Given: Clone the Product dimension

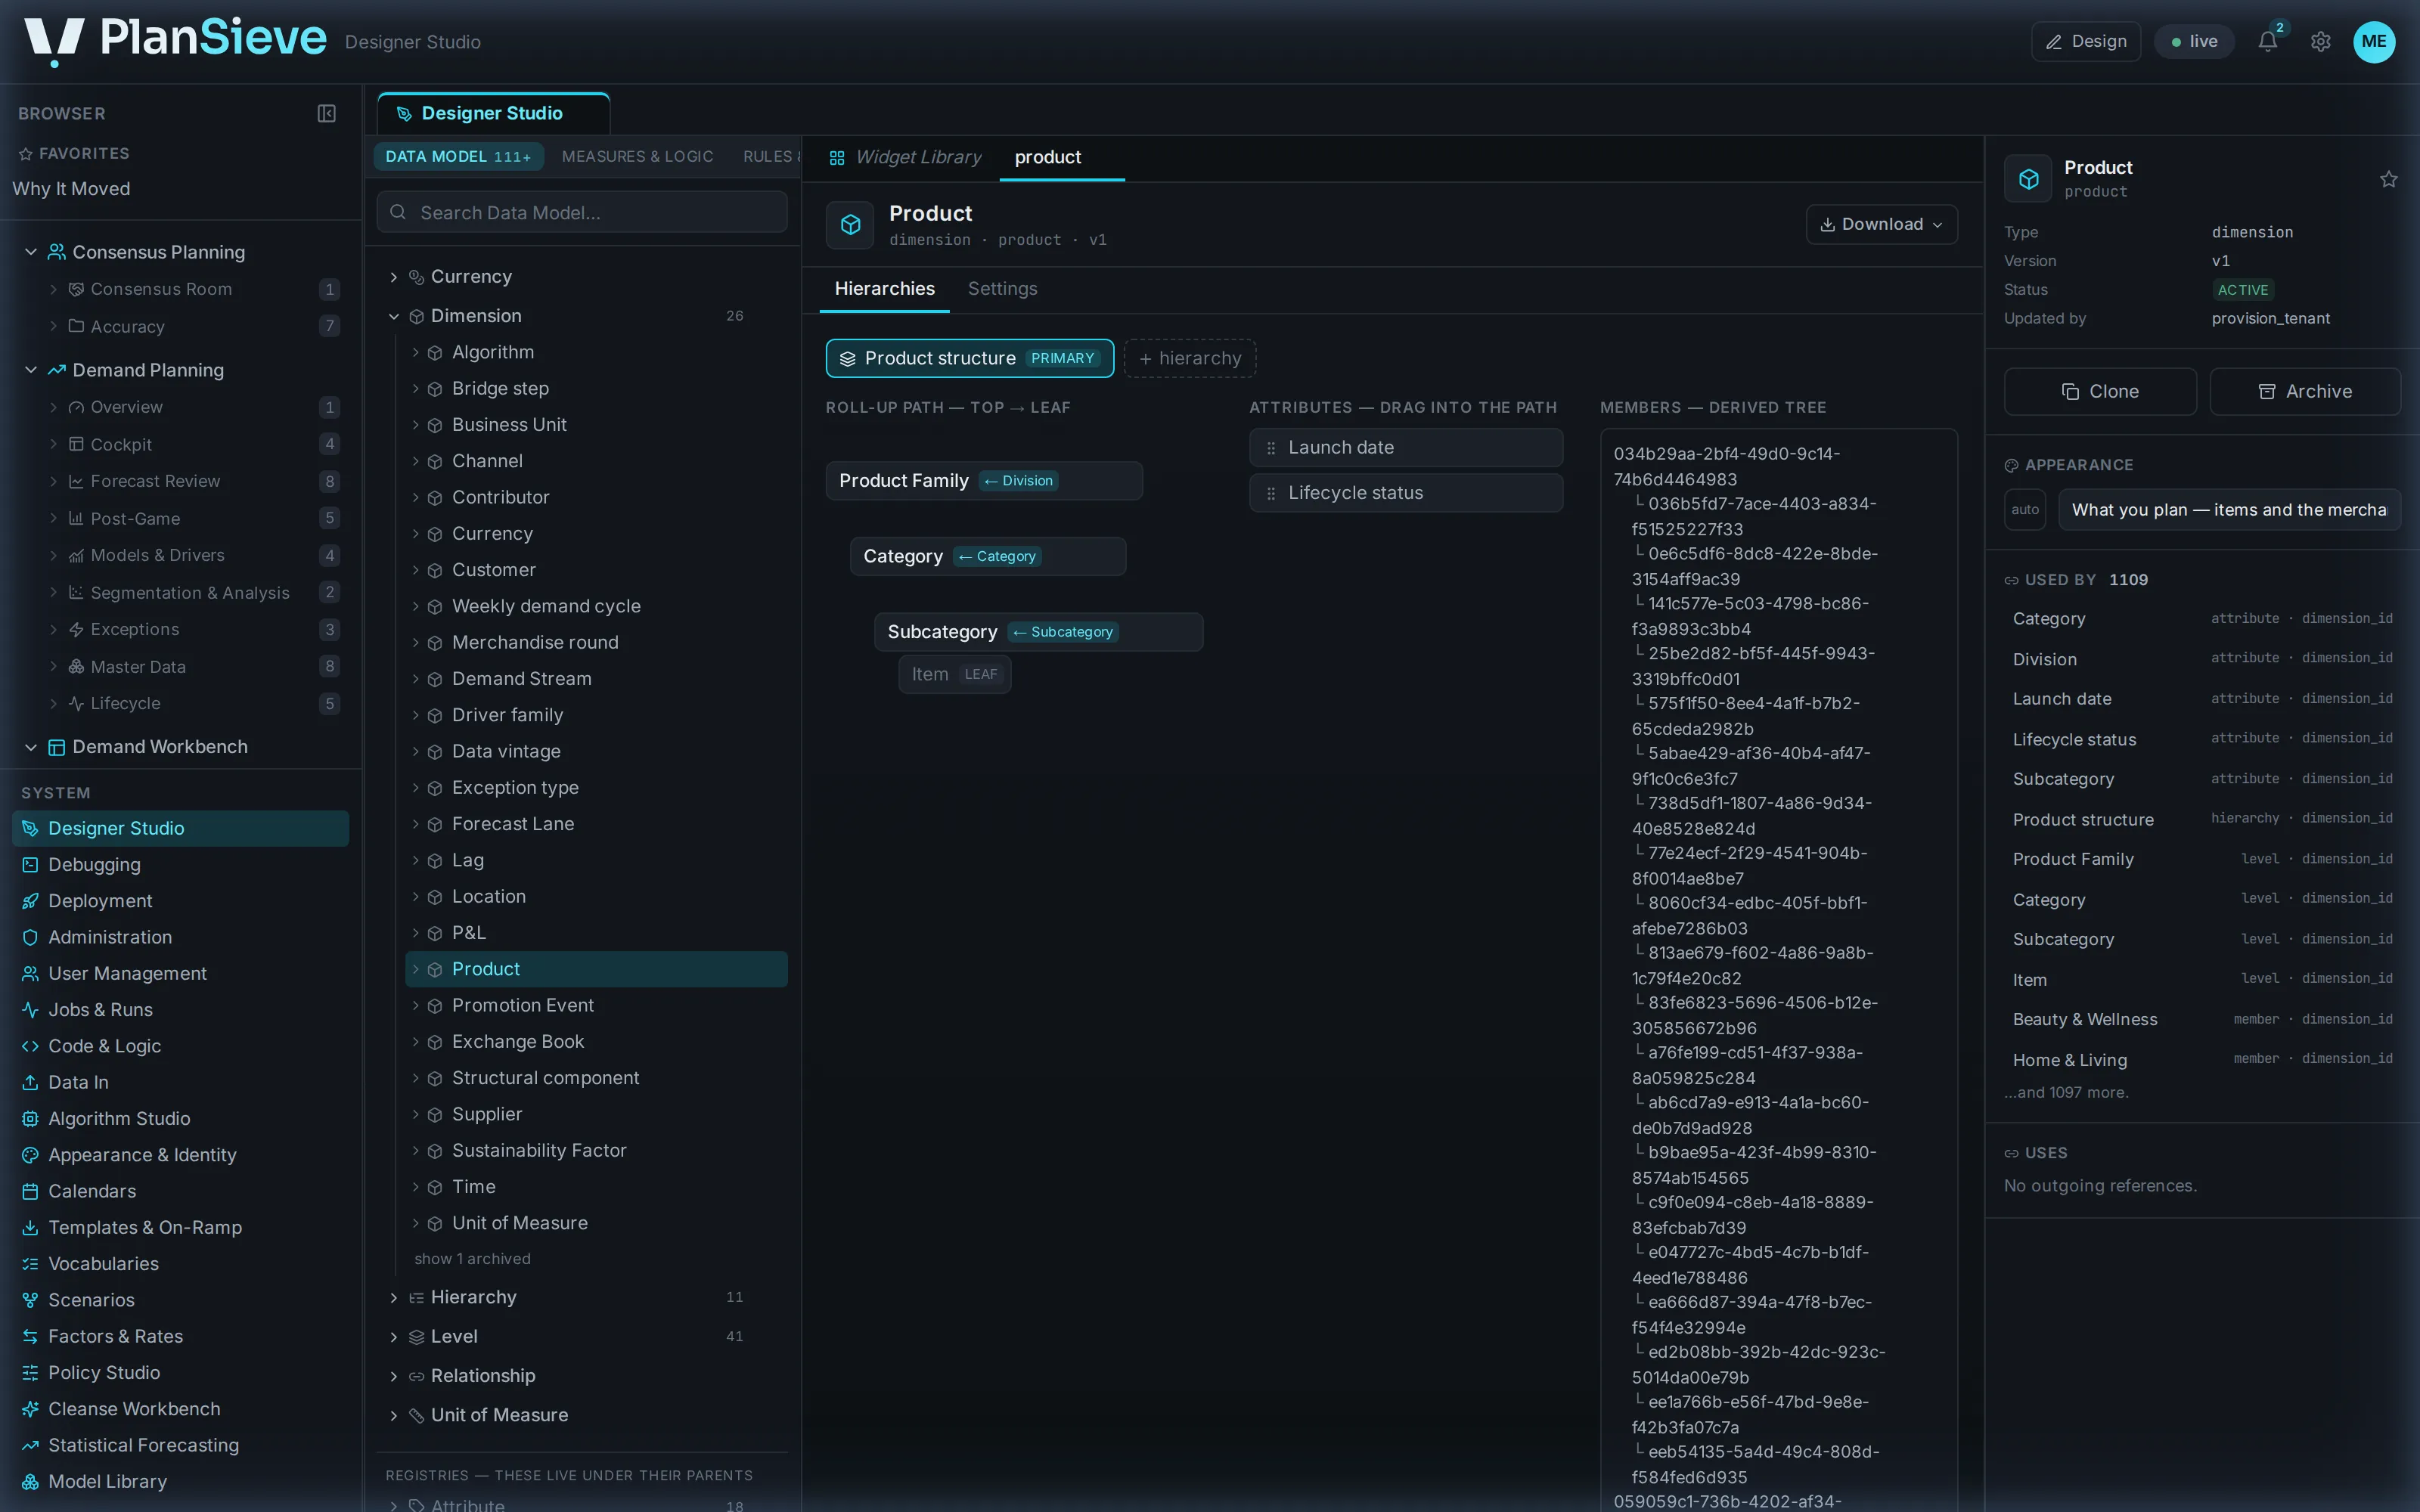Looking at the screenshot, I should [2100, 391].
